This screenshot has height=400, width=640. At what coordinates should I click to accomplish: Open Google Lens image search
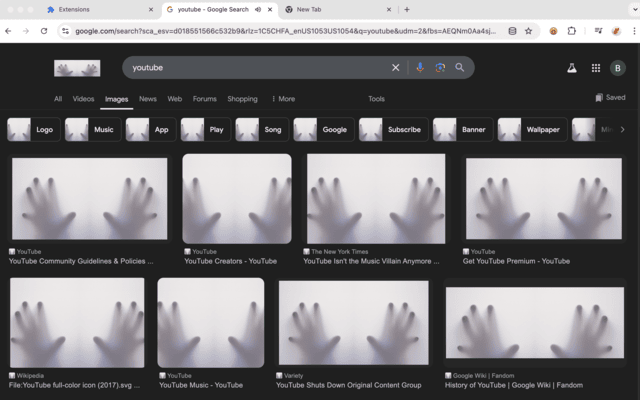click(x=440, y=68)
